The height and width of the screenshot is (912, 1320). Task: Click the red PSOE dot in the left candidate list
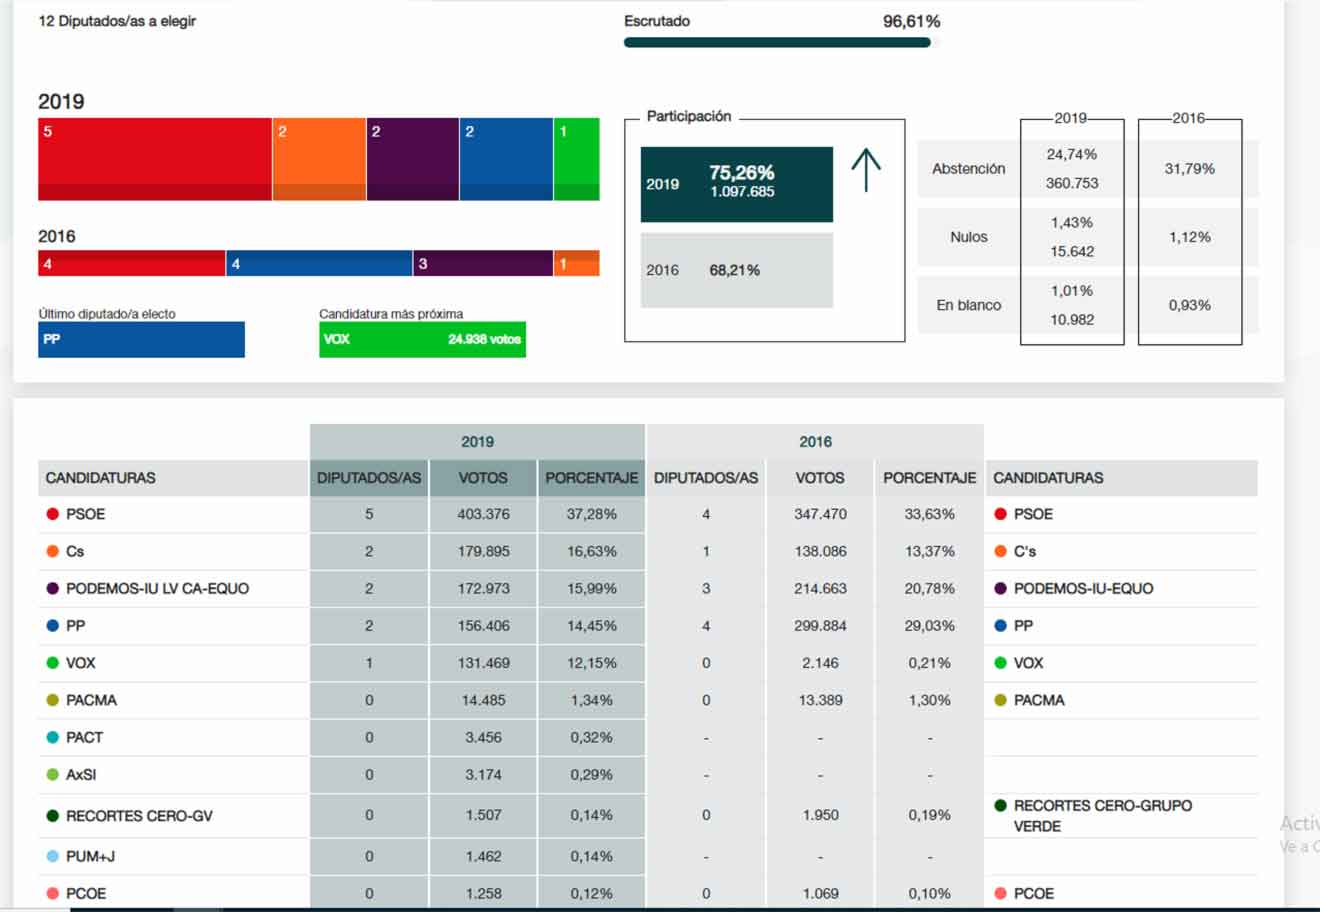point(52,514)
